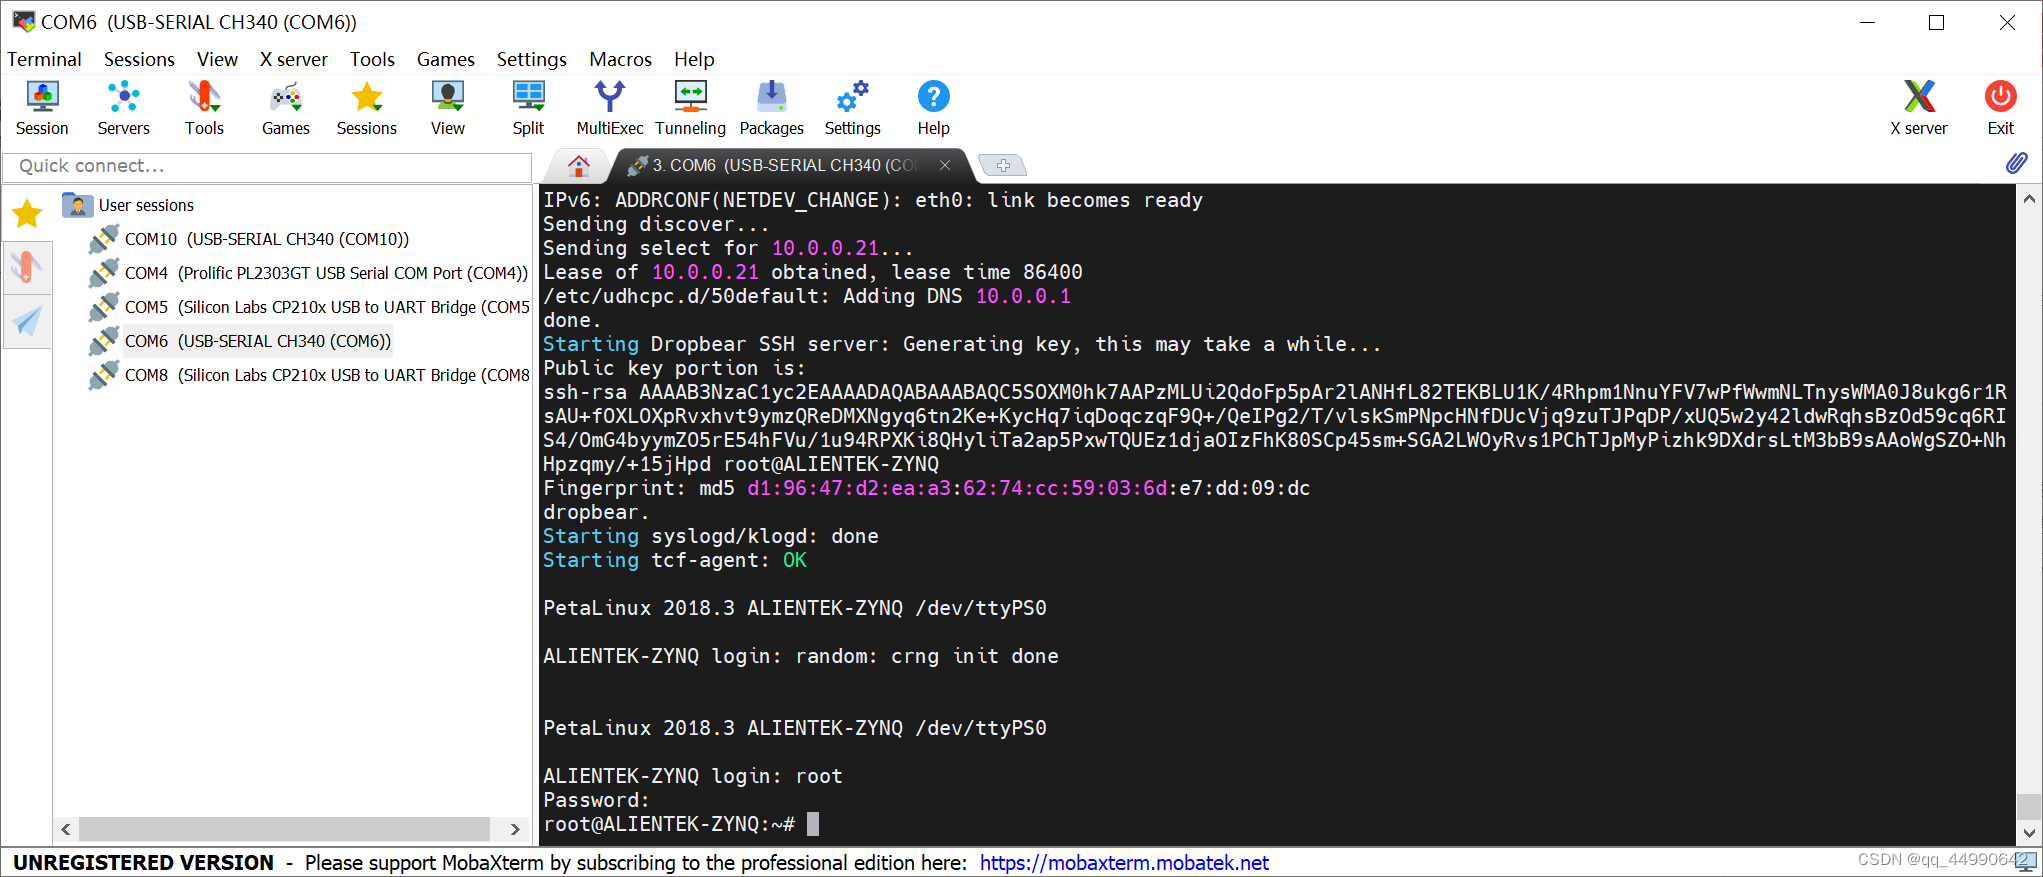Click the Sessions star toolbar icon
The image size is (2043, 877).
point(367,108)
